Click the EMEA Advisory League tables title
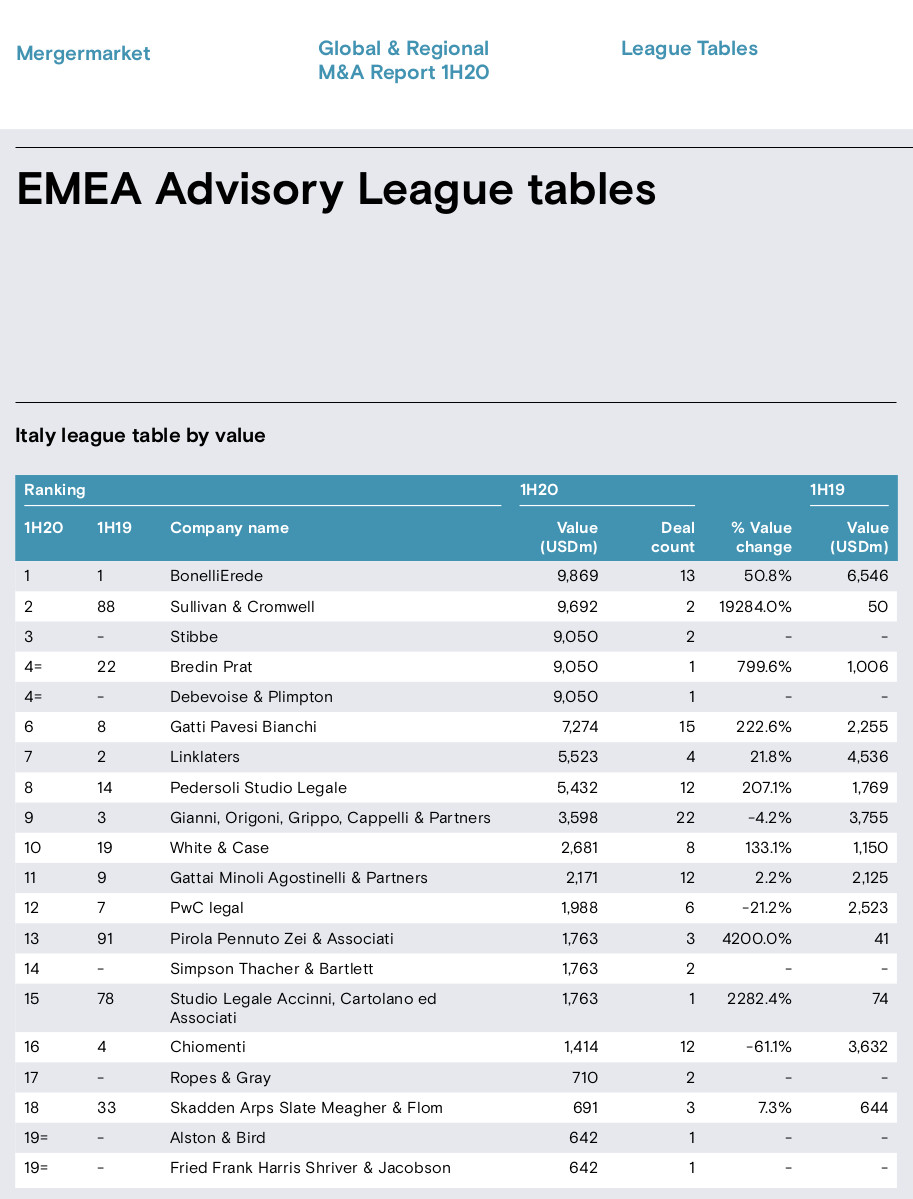This screenshot has height=1199, width=913. 336,190
